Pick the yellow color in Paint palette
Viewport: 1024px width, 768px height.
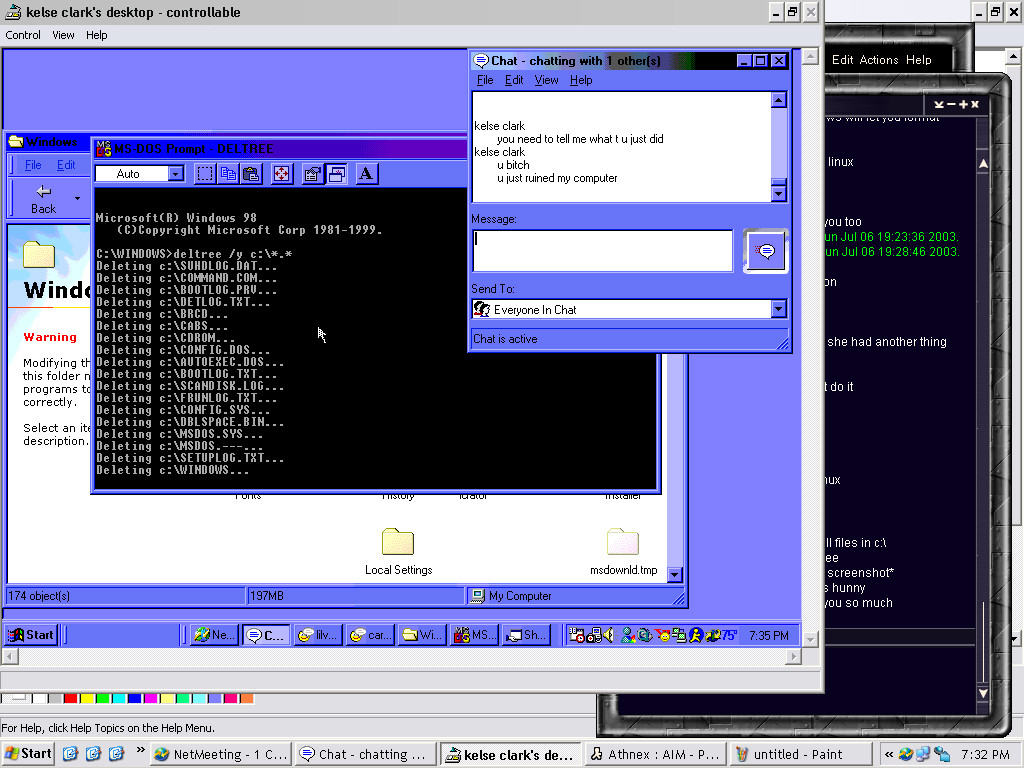tap(87, 699)
